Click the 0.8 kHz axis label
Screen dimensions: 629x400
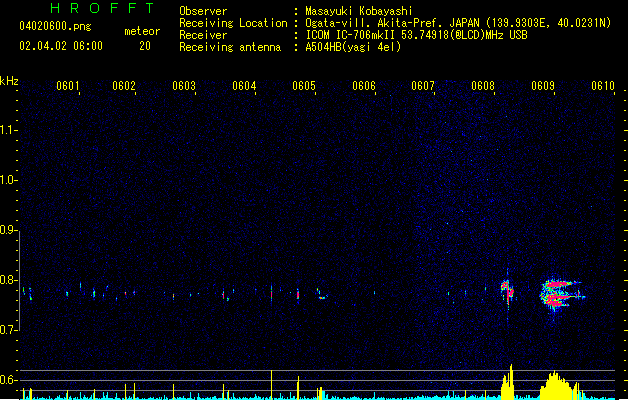pyautogui.click(x=8, y=280)
